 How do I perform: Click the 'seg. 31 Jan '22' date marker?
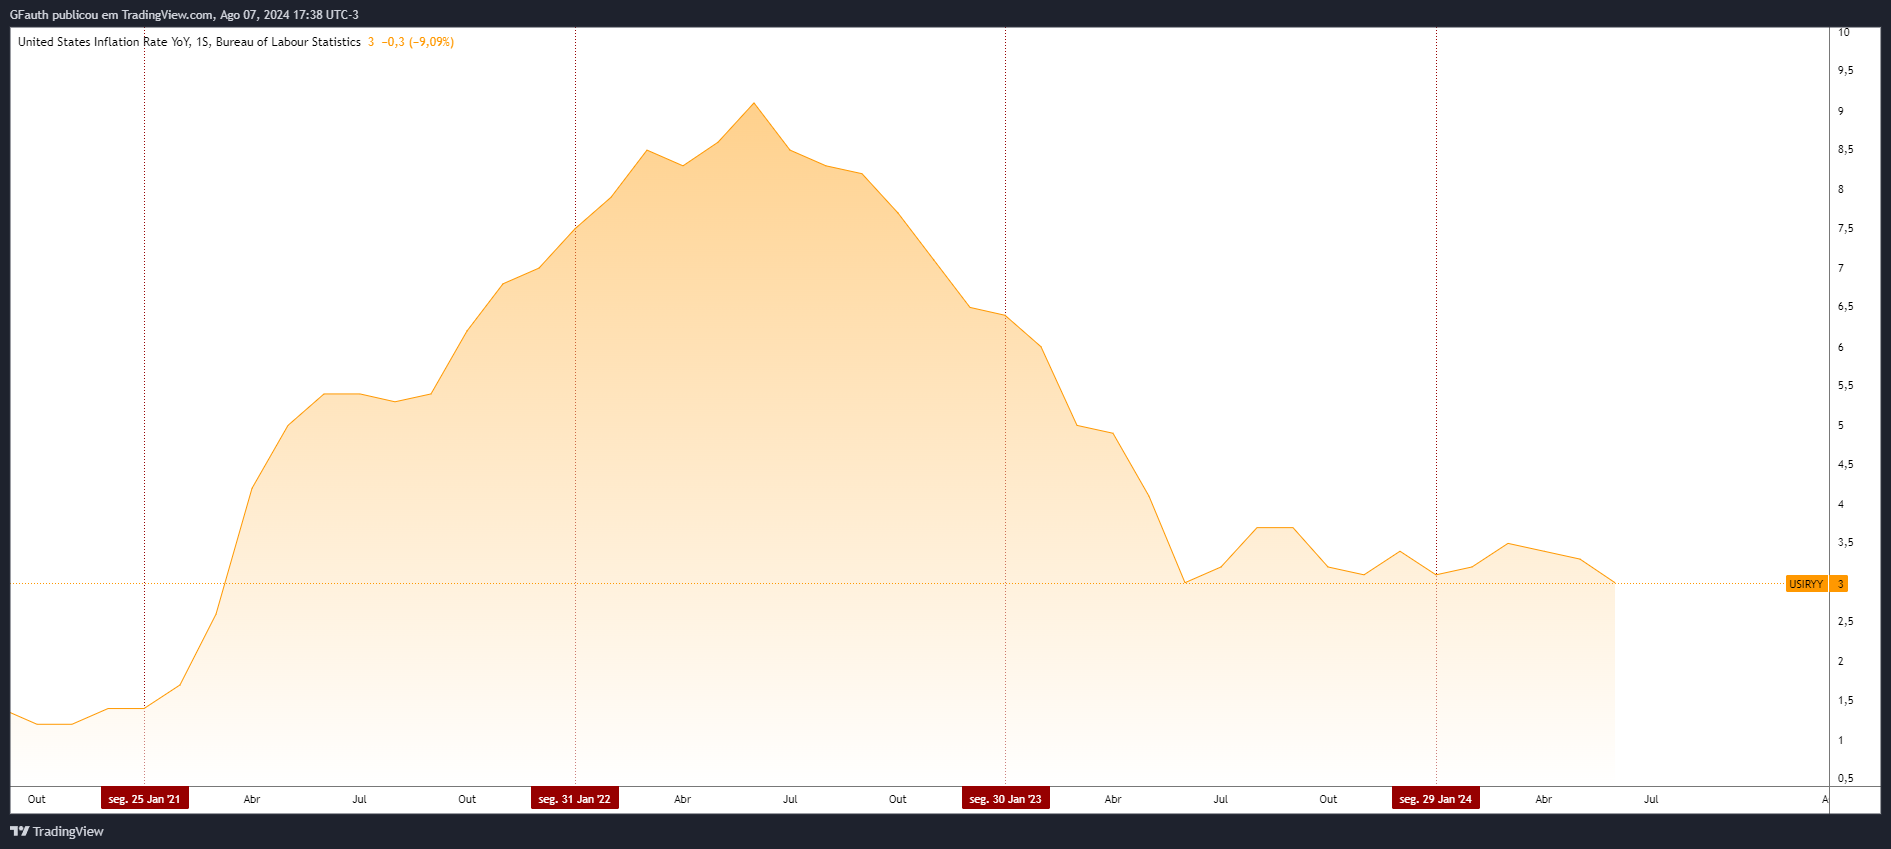click(x=575, y=799)
